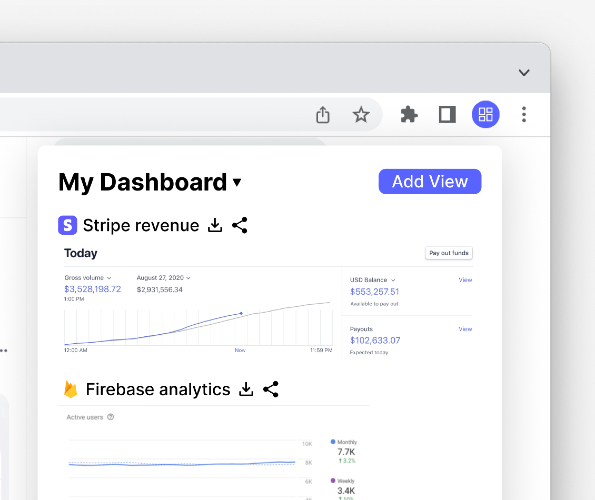Click the $2,931,556.34 comparison amount
The height and width of the screenshot is (500, 595).
pos(159,290)
